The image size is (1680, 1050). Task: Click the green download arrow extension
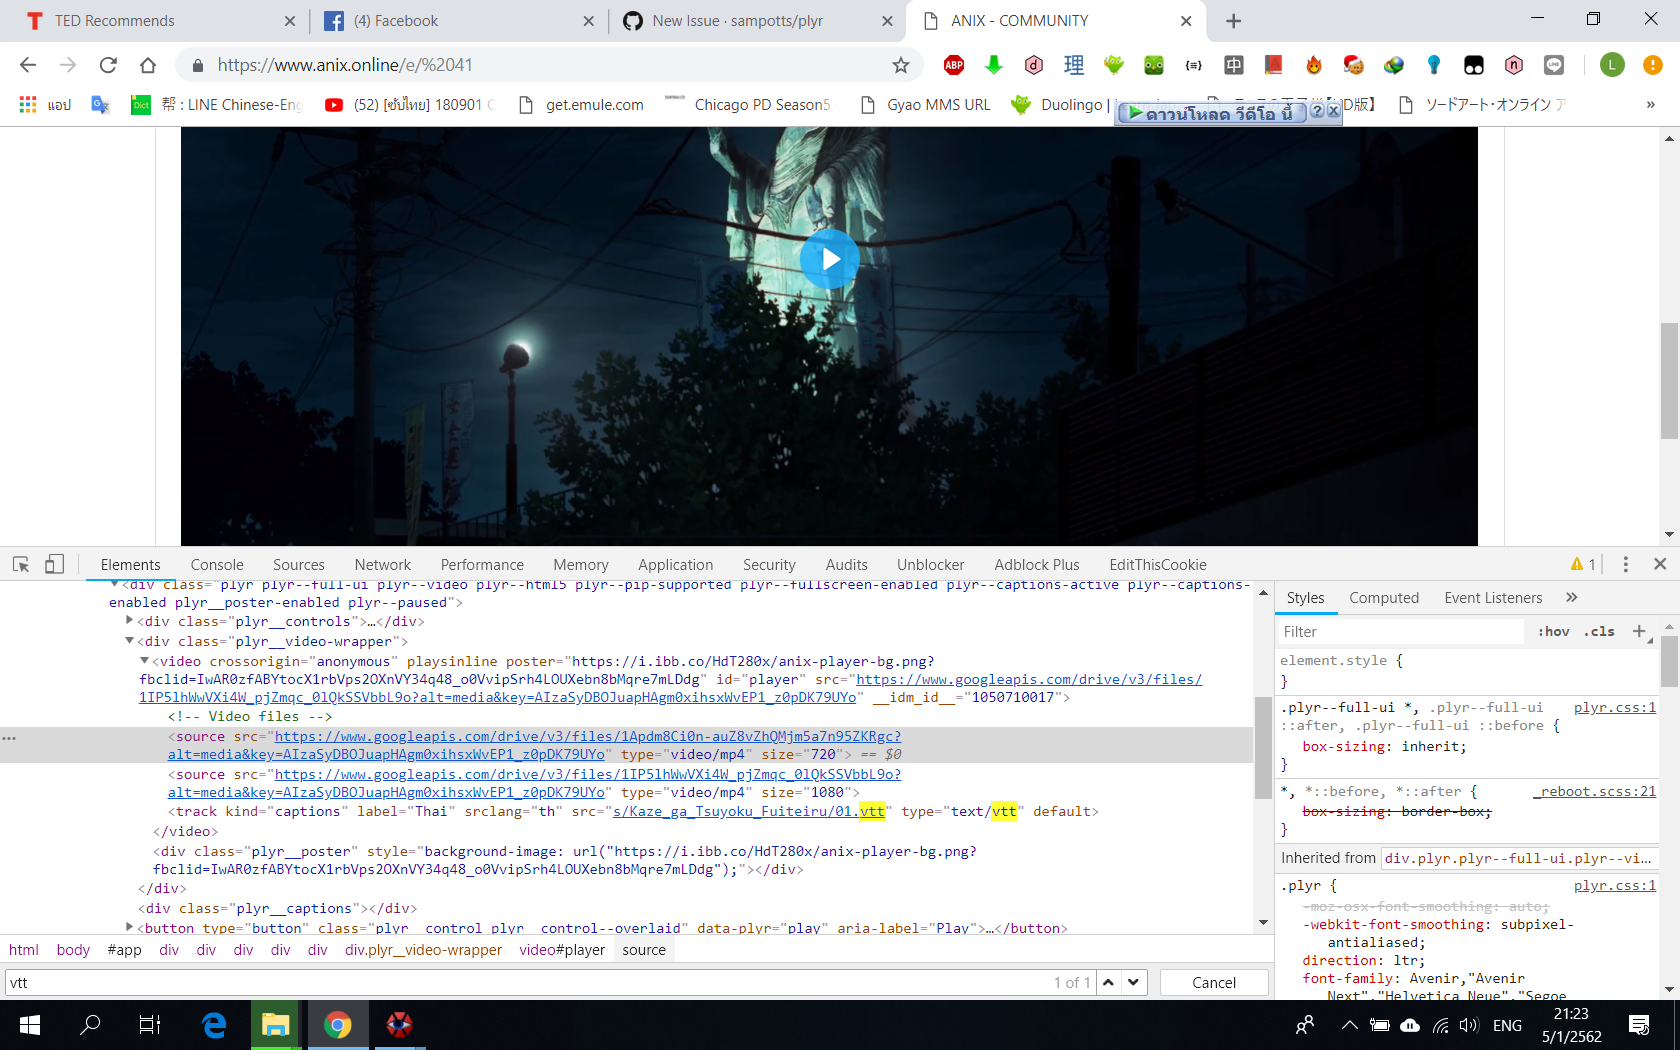click(x=994, y=65)
